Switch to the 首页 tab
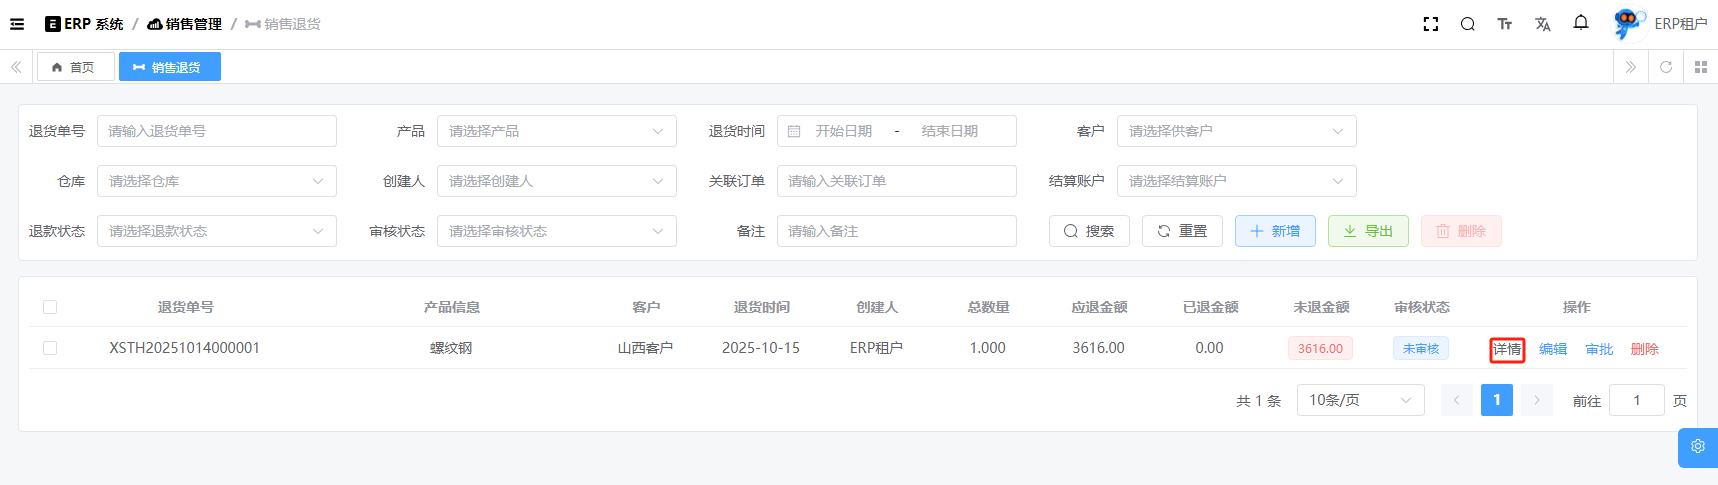The height and width of the screenshot is (485, 1718). 75,67
